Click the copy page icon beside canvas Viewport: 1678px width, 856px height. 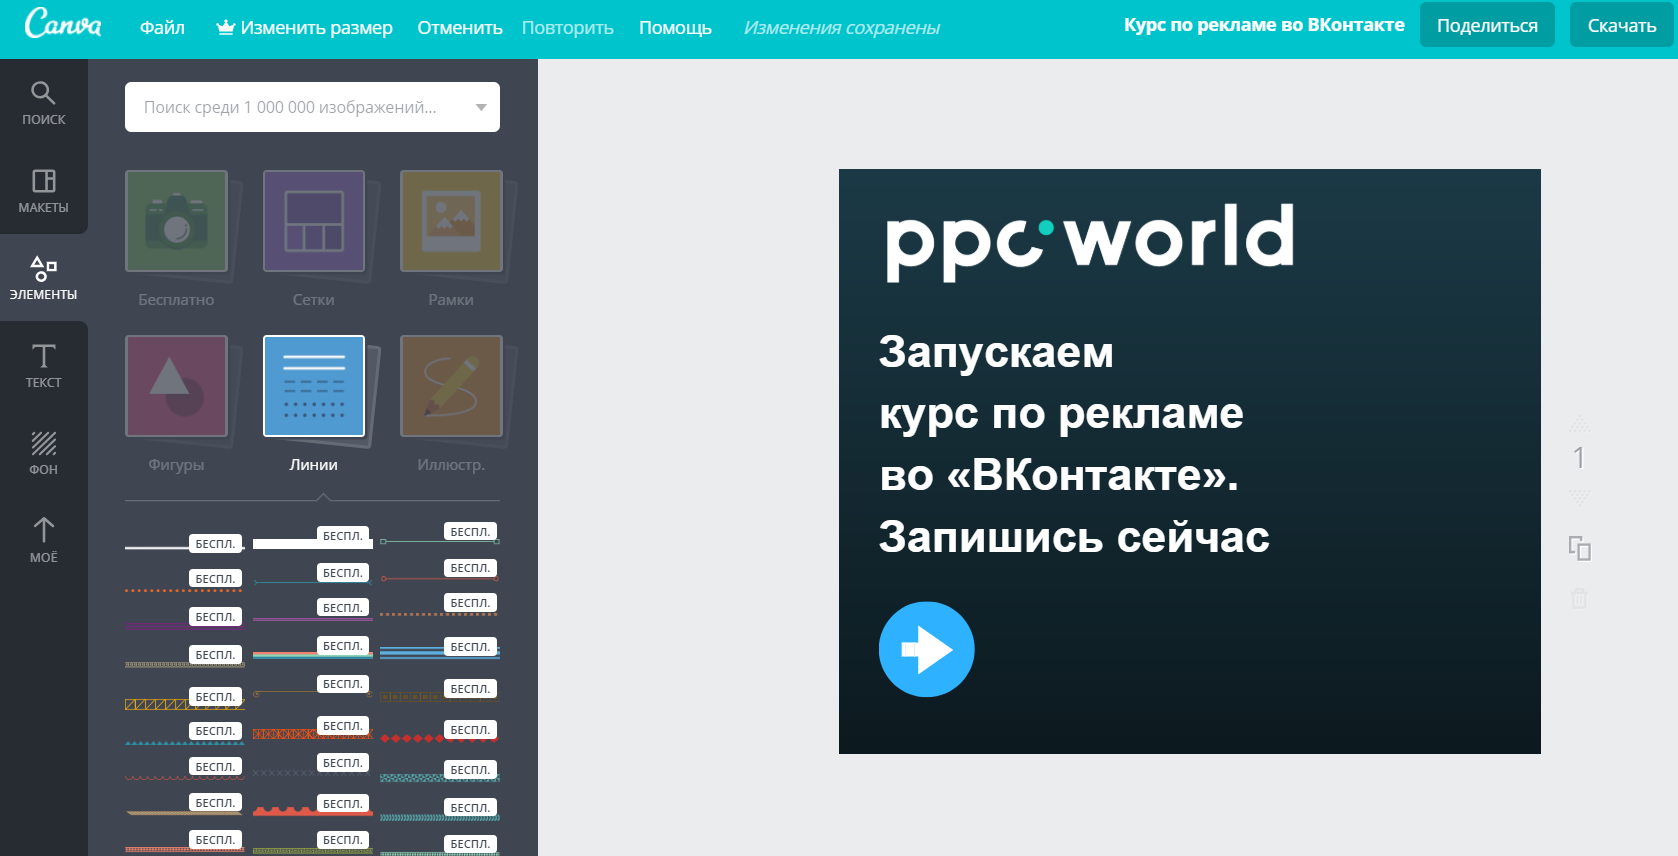pyautogui.click(x=1579, y=548)
